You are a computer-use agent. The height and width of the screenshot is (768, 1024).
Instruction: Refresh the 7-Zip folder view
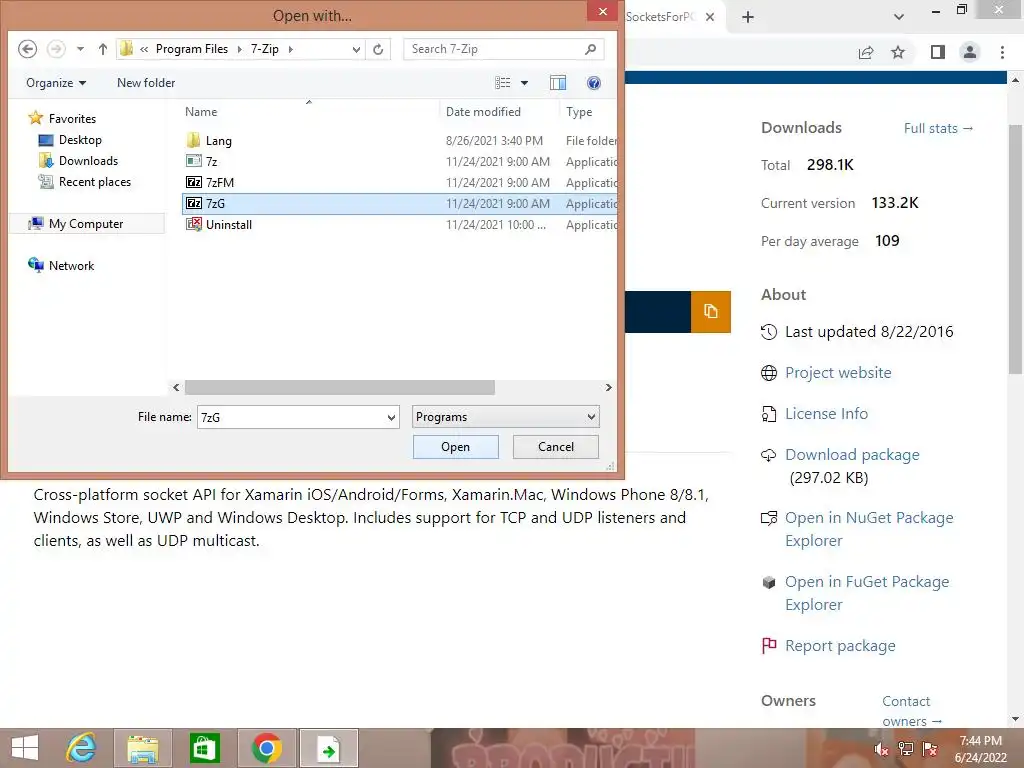[x=378, y=49]
